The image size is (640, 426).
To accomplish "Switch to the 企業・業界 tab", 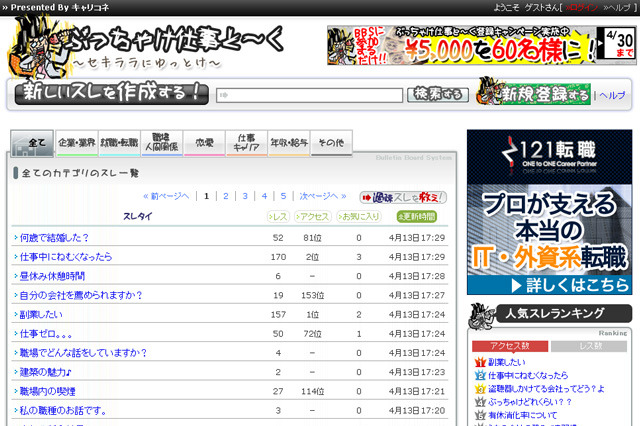I will click(x=77, y=143).
